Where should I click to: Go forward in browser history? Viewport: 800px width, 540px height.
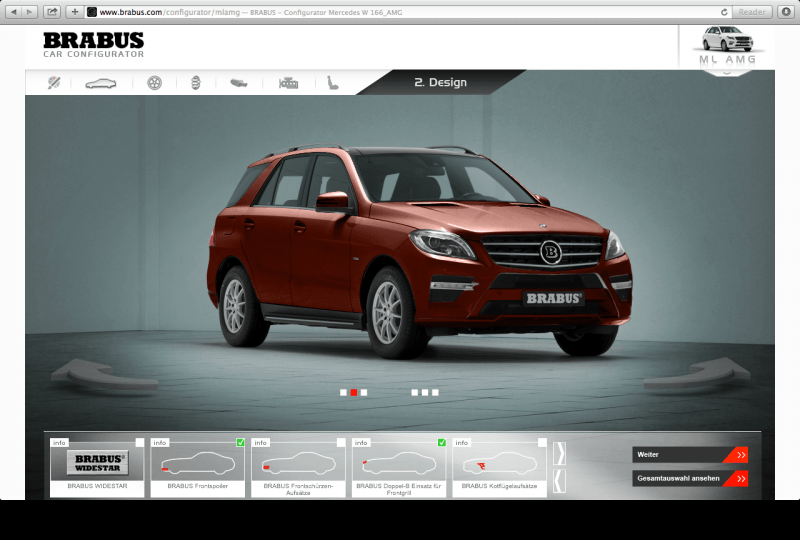point(30,12)
